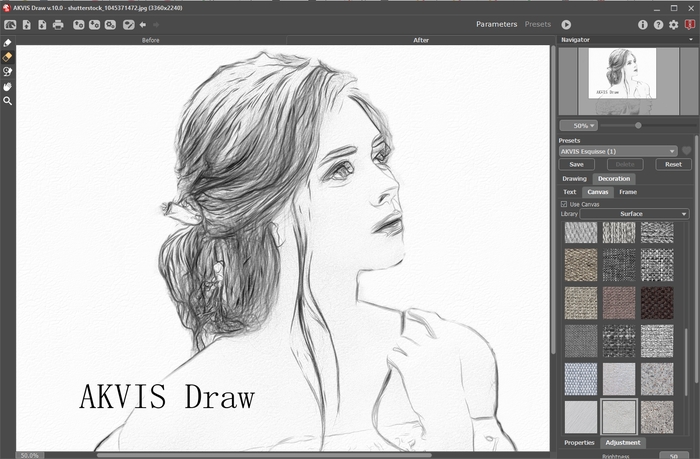The image size is (700, 459).
Task: Open the Canvas sub-tab
Action: 598,192
